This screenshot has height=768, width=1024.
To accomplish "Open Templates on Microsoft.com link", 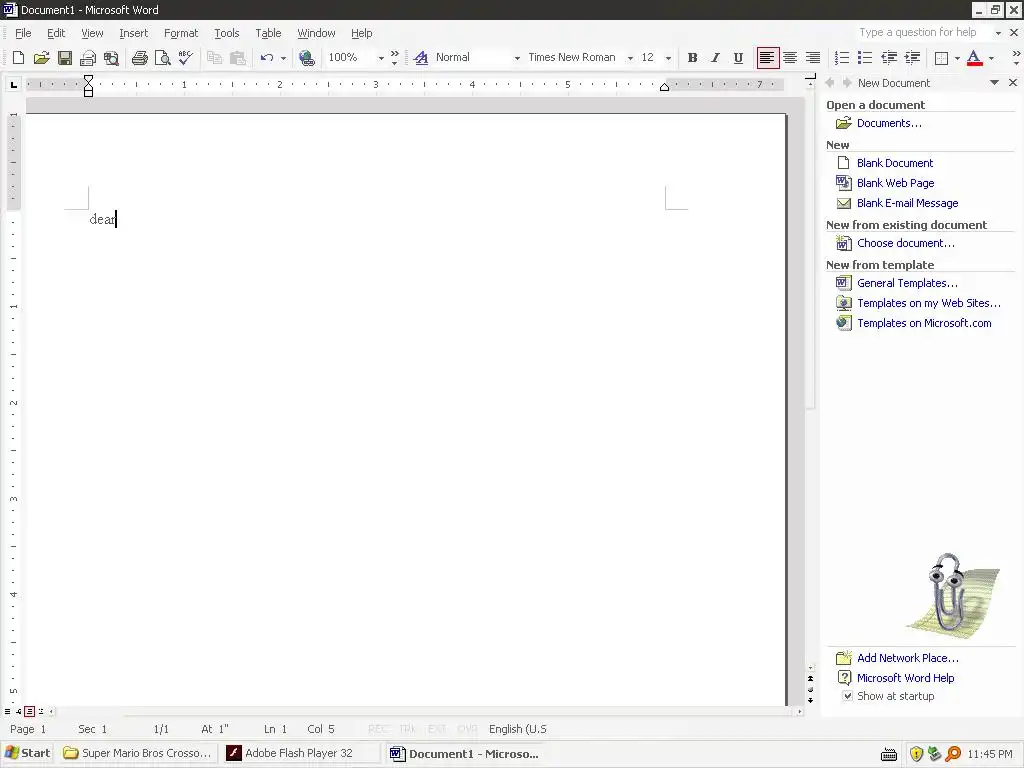I will pos(924,323).
